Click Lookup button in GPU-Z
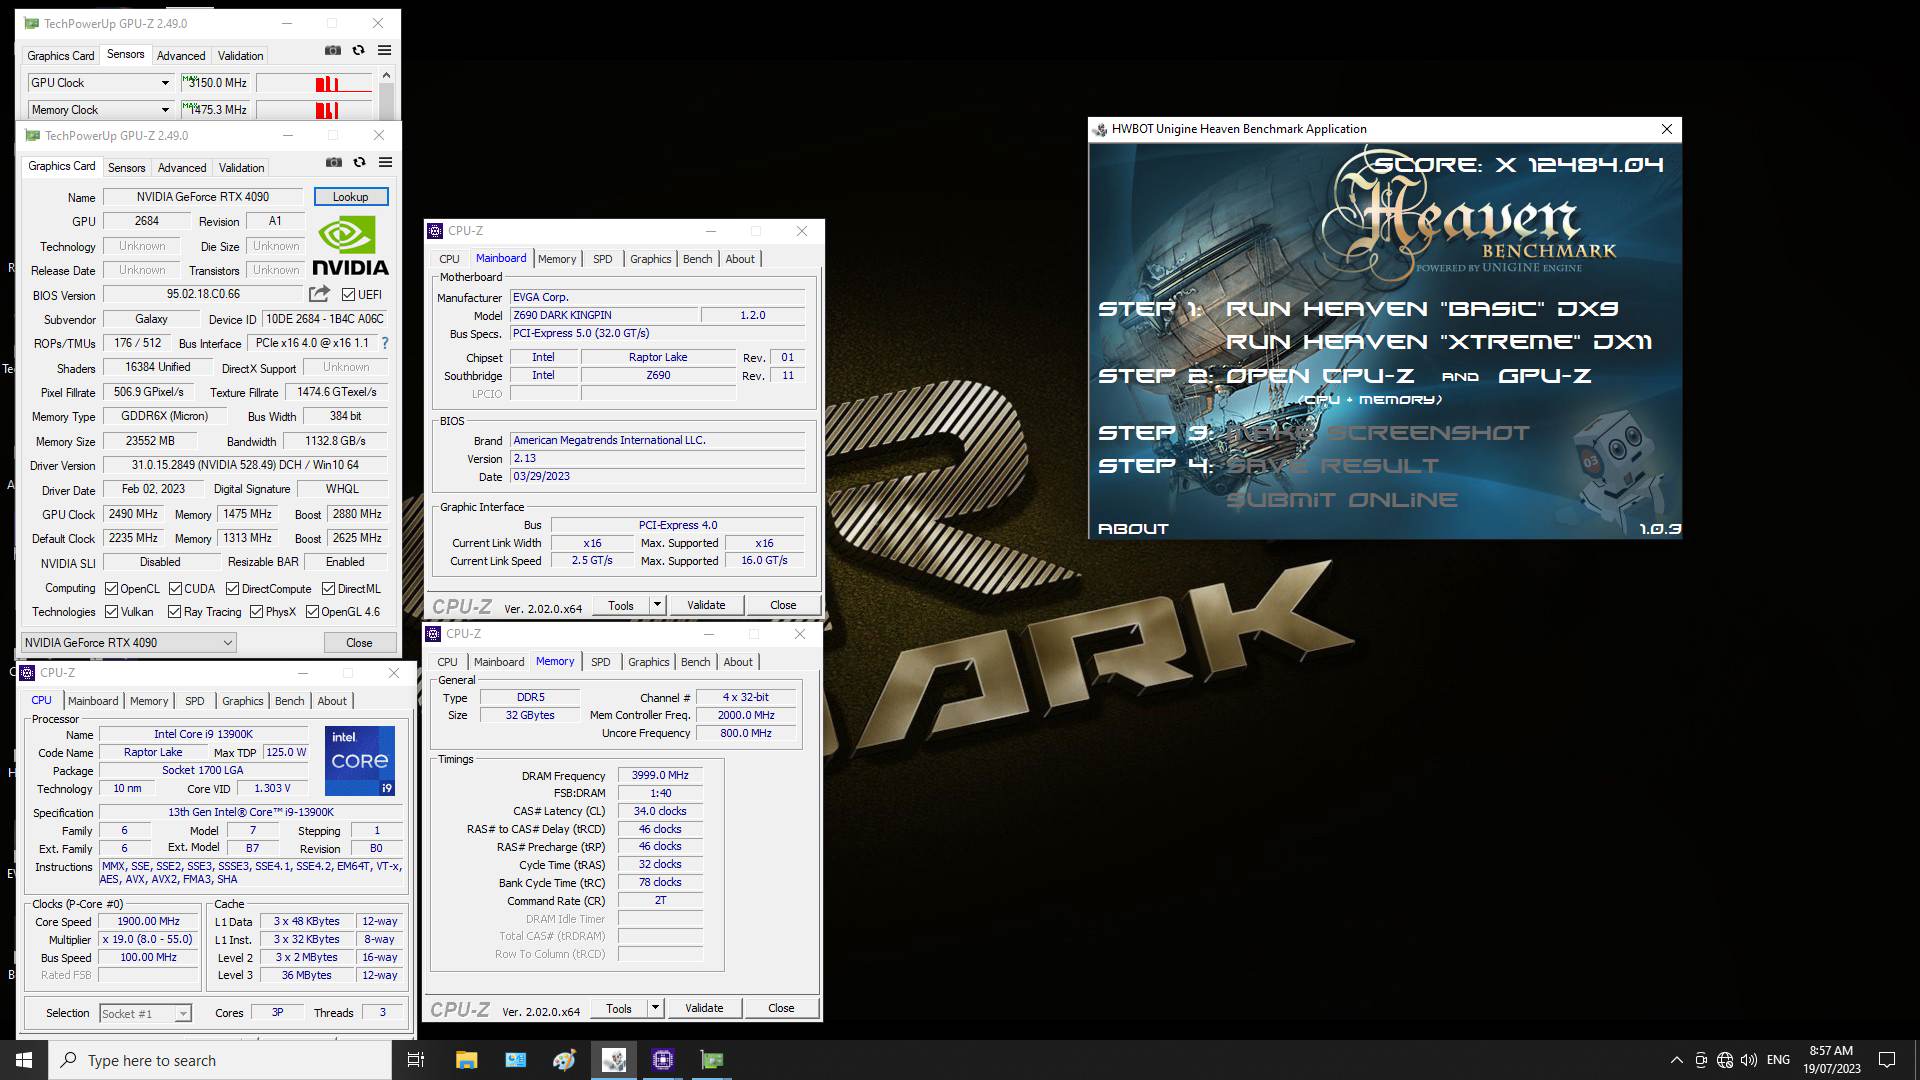 click(351, 197)
